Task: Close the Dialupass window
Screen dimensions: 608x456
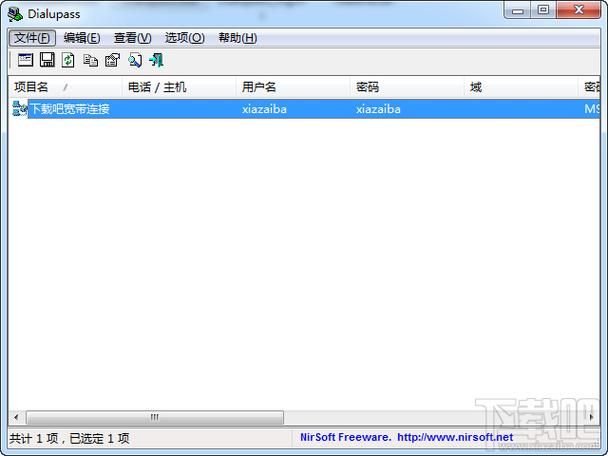Action: (579, 10)
